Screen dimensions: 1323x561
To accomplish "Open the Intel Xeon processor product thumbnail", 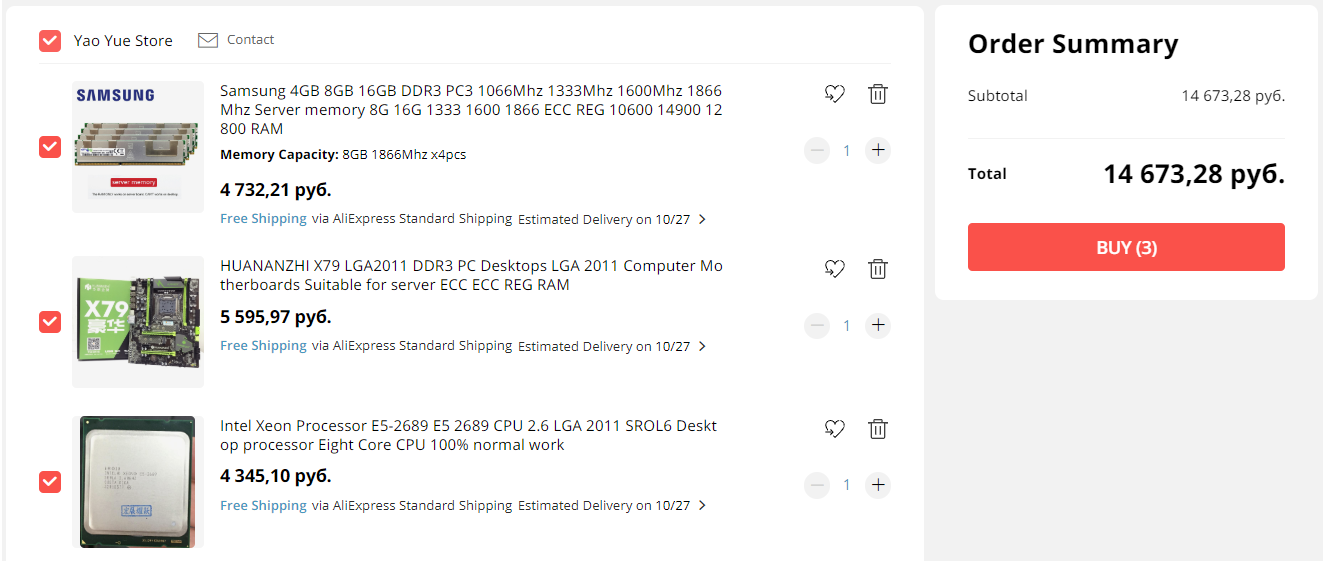I will (x=138, y=482).
